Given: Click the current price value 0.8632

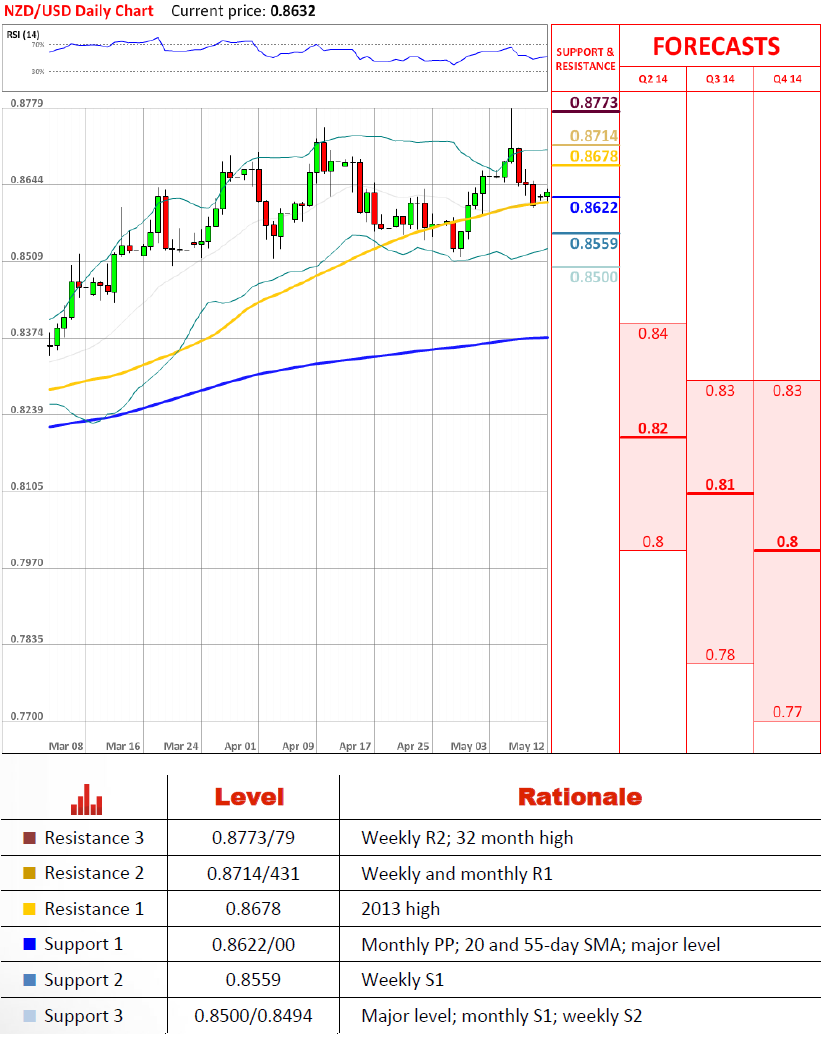Looking at the screenshot, I should tap(293, 11).
